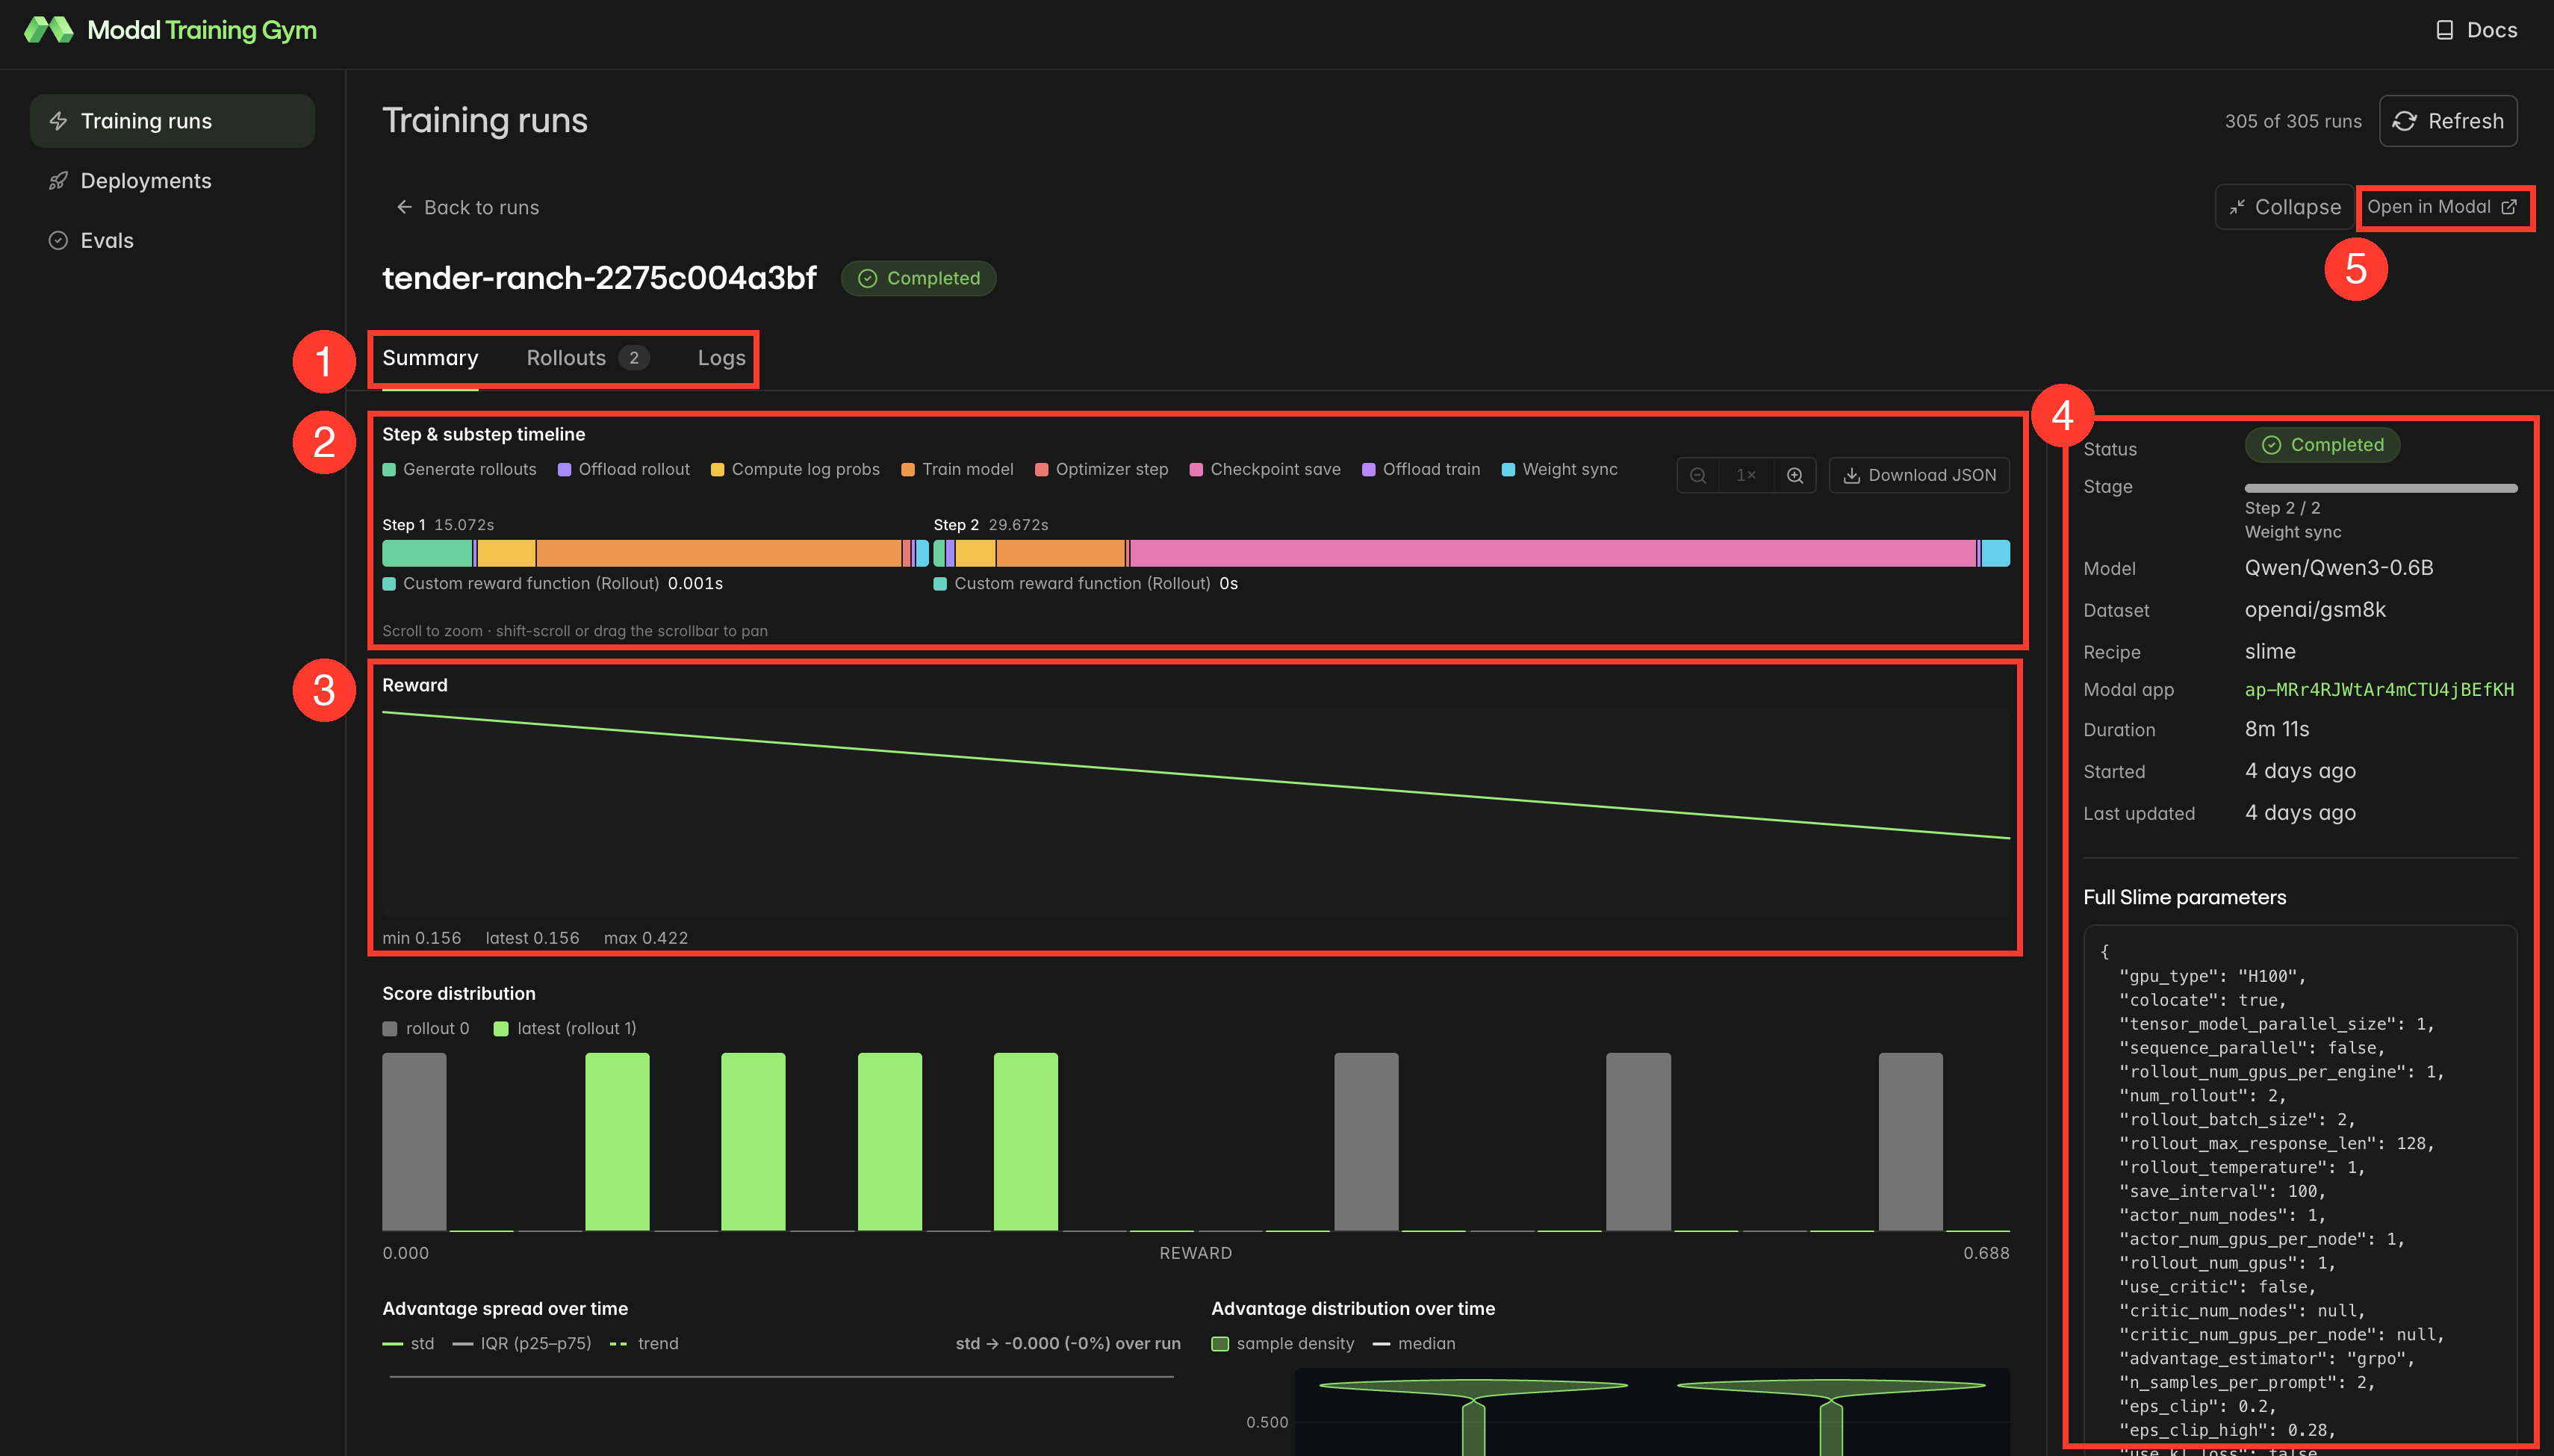Toggle rollout 0 legend in Score distribution
Screen dimensions: 2554x1456
(x=426, y=1029)
